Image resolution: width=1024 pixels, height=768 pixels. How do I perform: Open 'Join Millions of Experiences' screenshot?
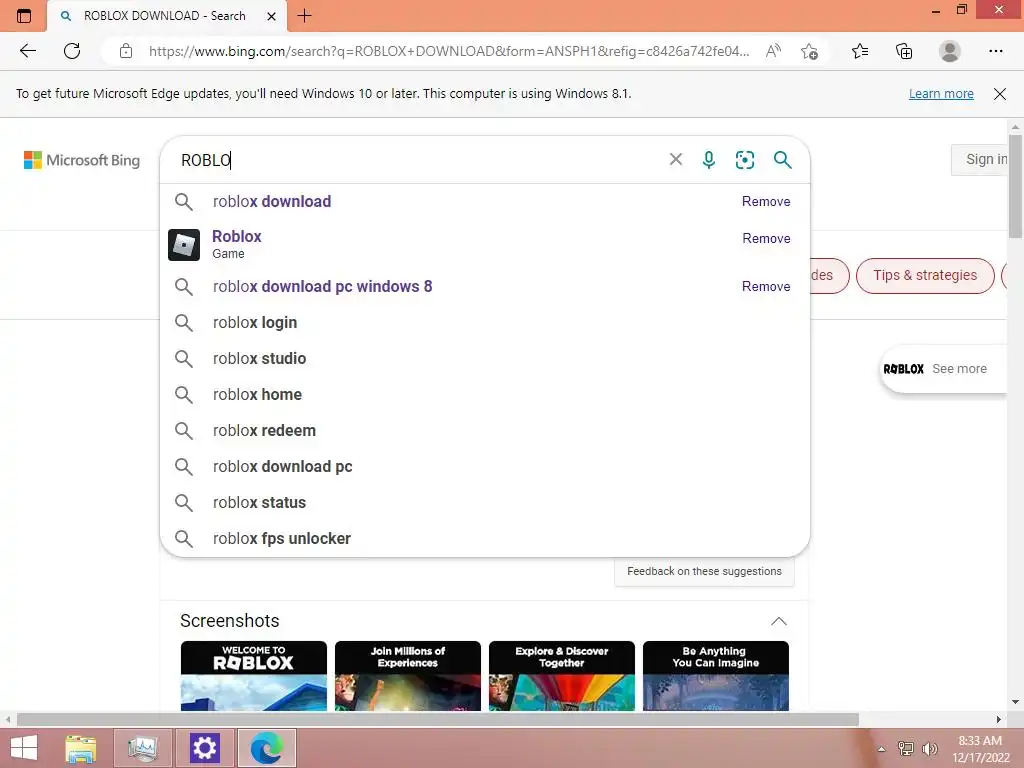408,676
